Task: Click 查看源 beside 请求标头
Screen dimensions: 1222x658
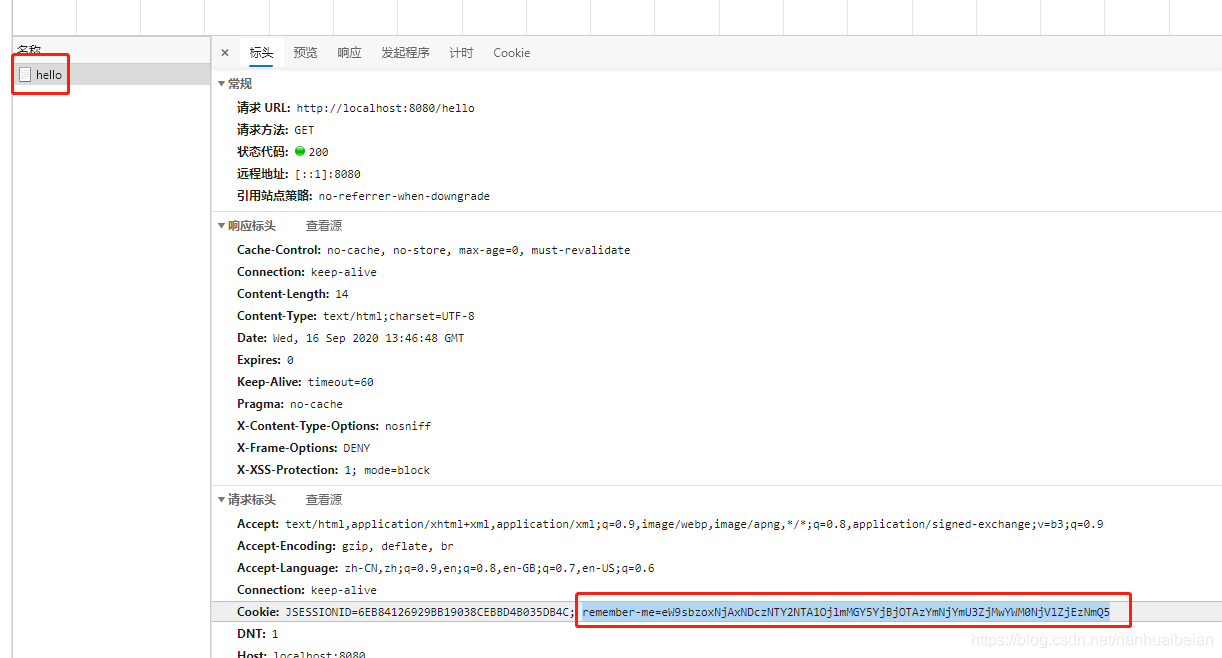Action: [322, 499]
